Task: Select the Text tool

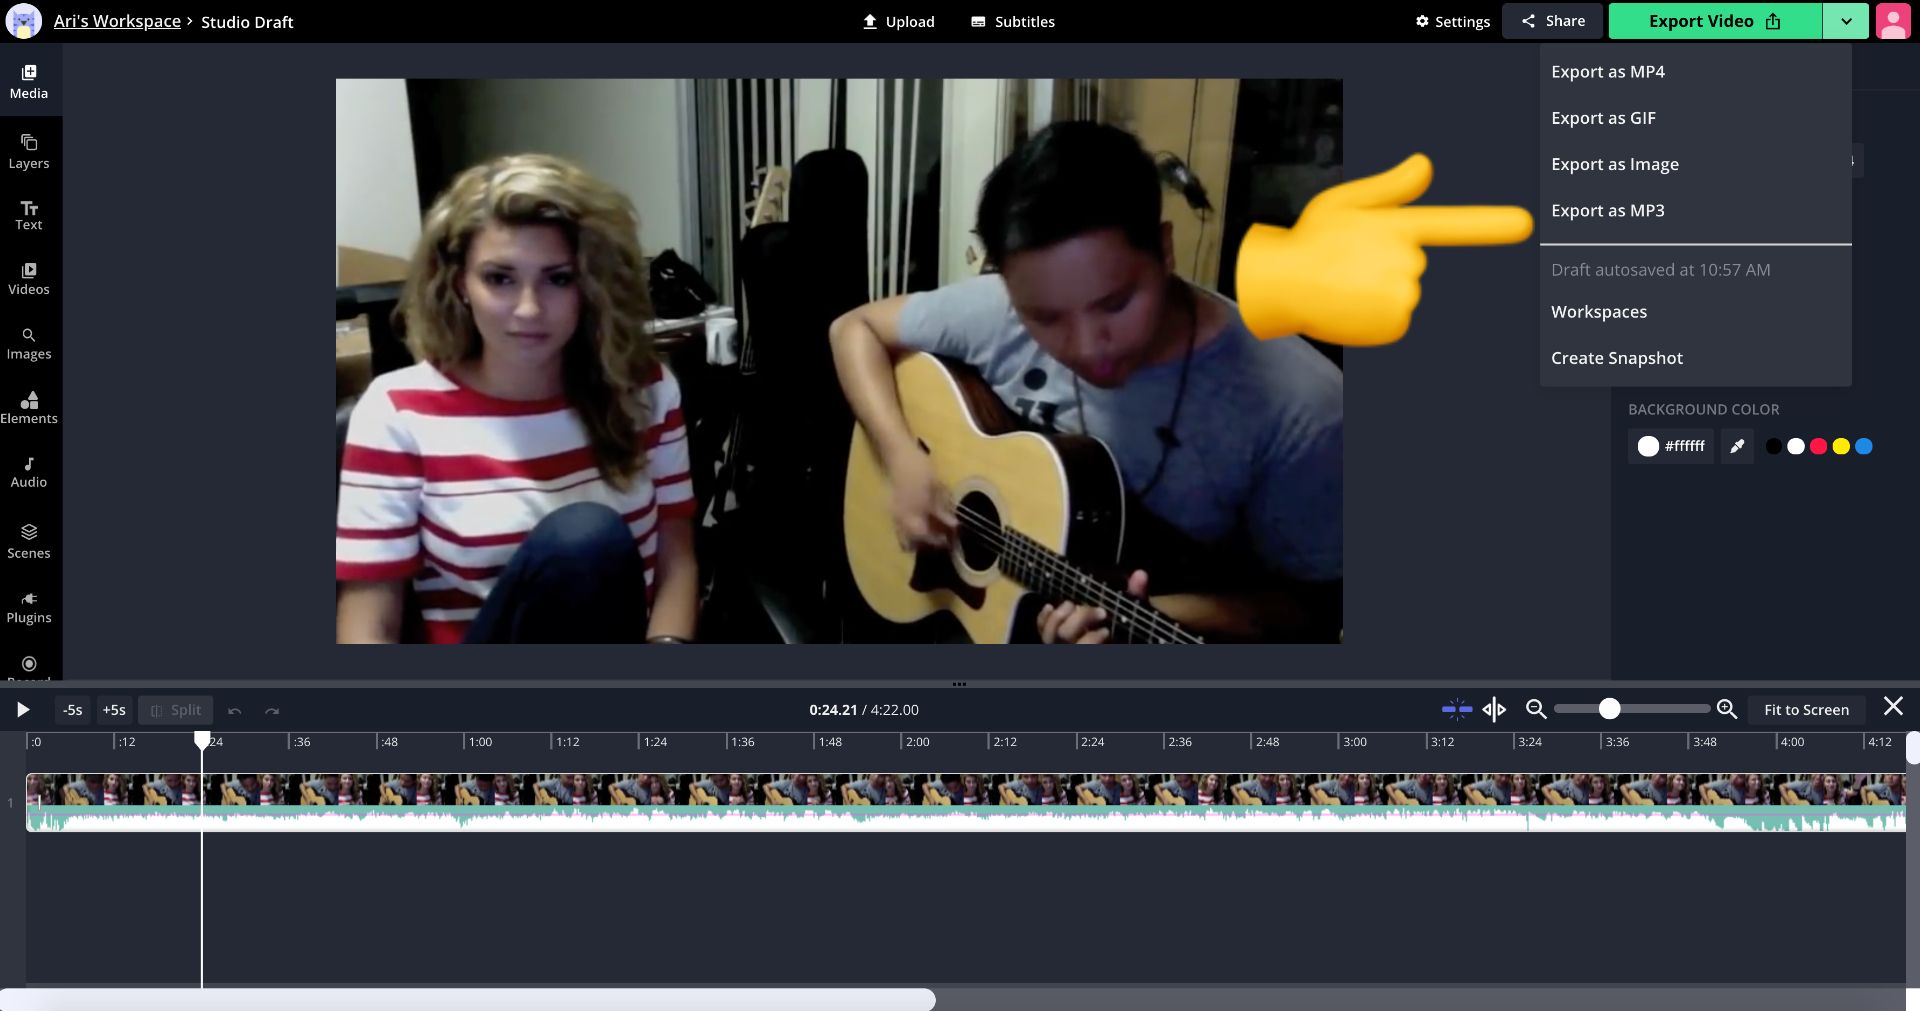Action: pos(29,215)
